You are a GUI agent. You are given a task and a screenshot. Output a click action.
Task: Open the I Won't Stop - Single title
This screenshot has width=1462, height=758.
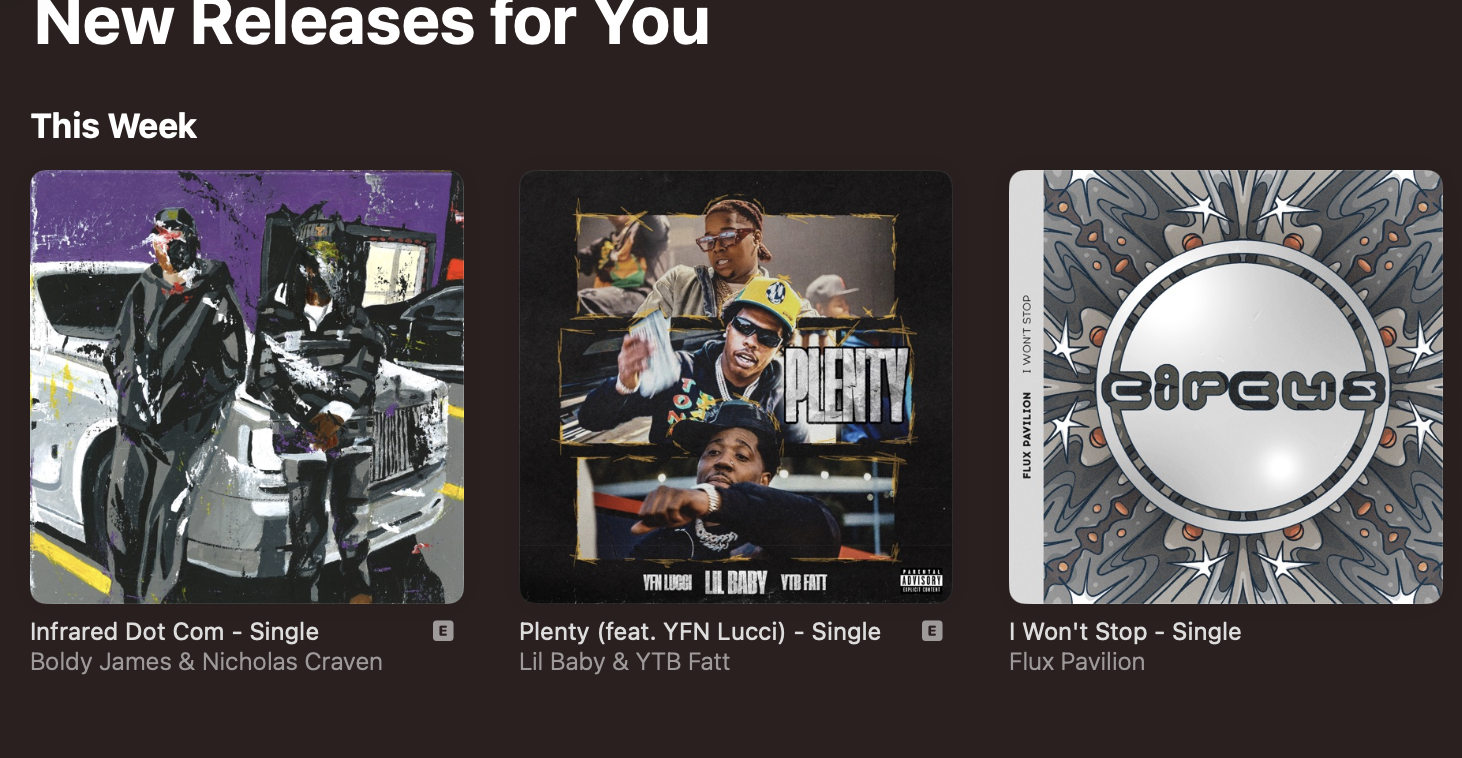click(x=1126, y=632)
